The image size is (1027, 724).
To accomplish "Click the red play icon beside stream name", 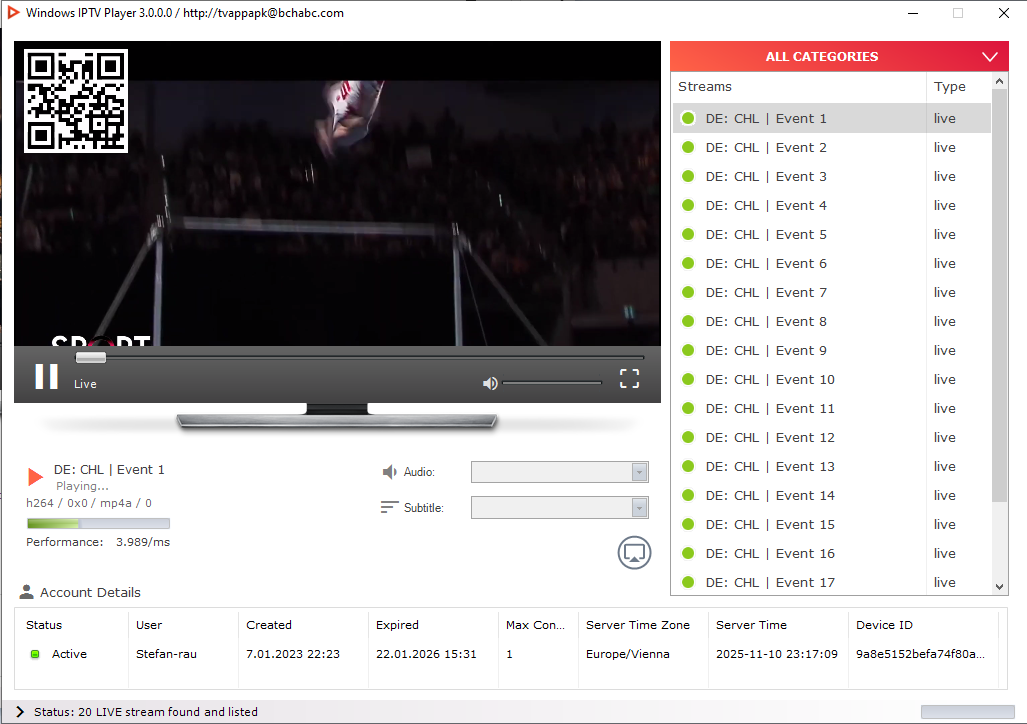I will pyautogui.click(x=36, y=477).
